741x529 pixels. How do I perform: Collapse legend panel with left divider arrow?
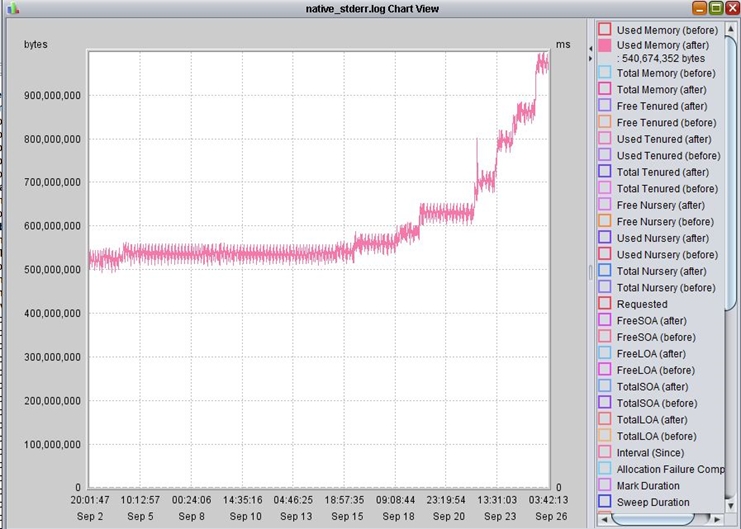(x=590, y=49)
